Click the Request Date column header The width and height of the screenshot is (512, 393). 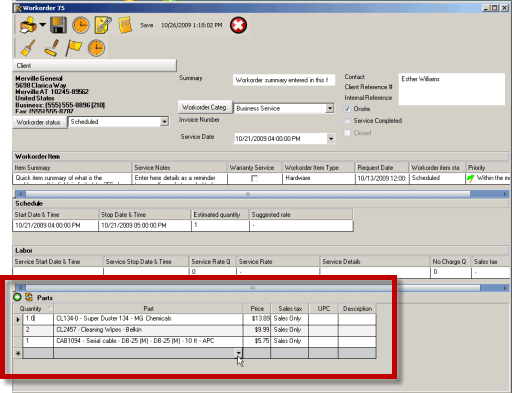click(x=382, y=168)
